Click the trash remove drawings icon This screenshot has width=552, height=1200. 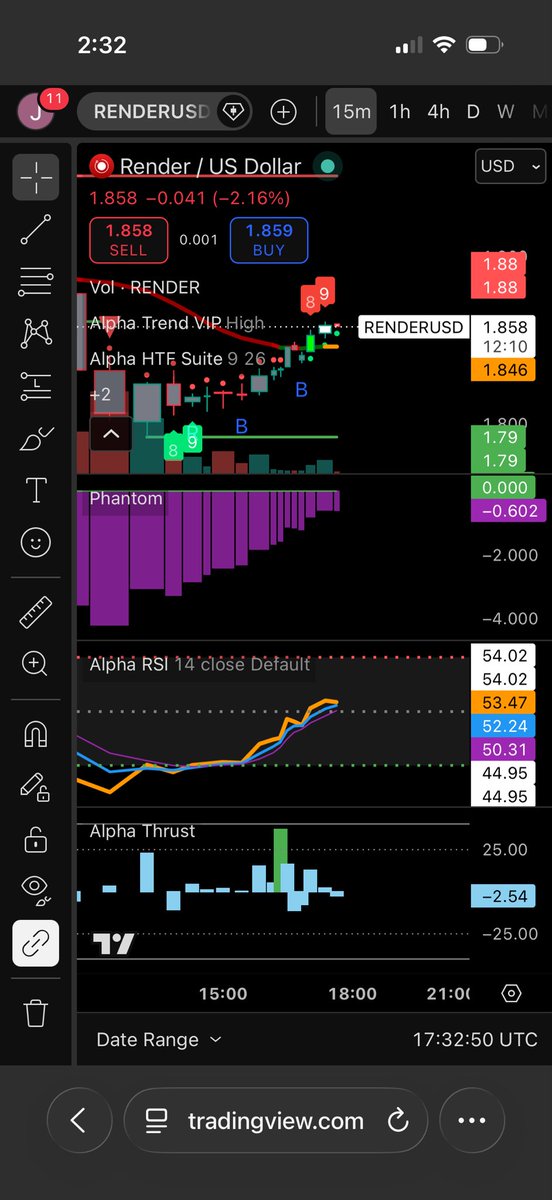36,1013
